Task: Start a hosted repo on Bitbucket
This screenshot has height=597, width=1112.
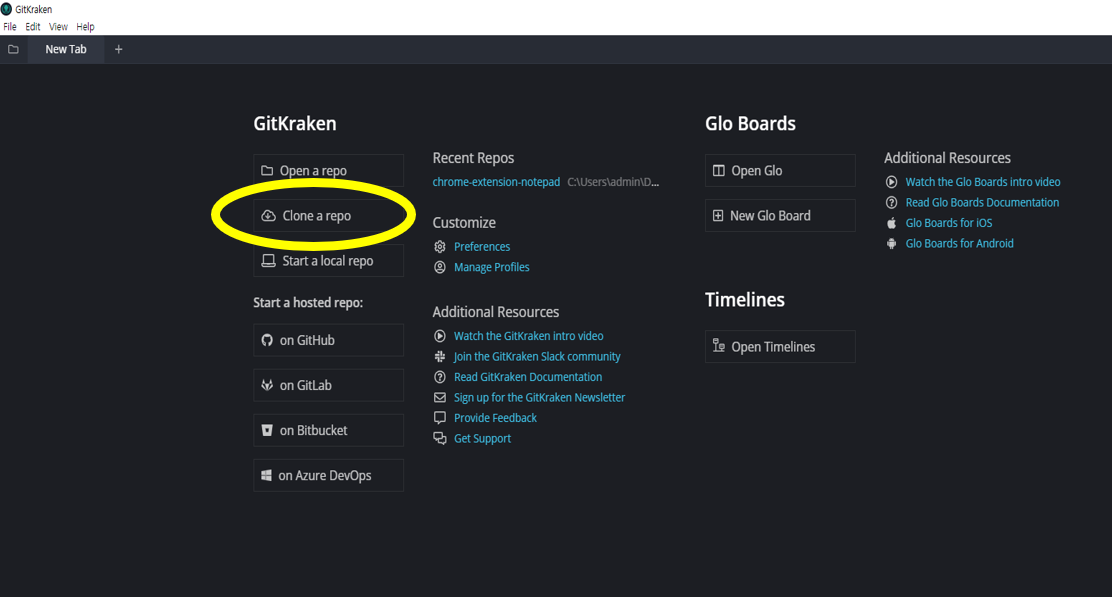Action: [328, 430]
